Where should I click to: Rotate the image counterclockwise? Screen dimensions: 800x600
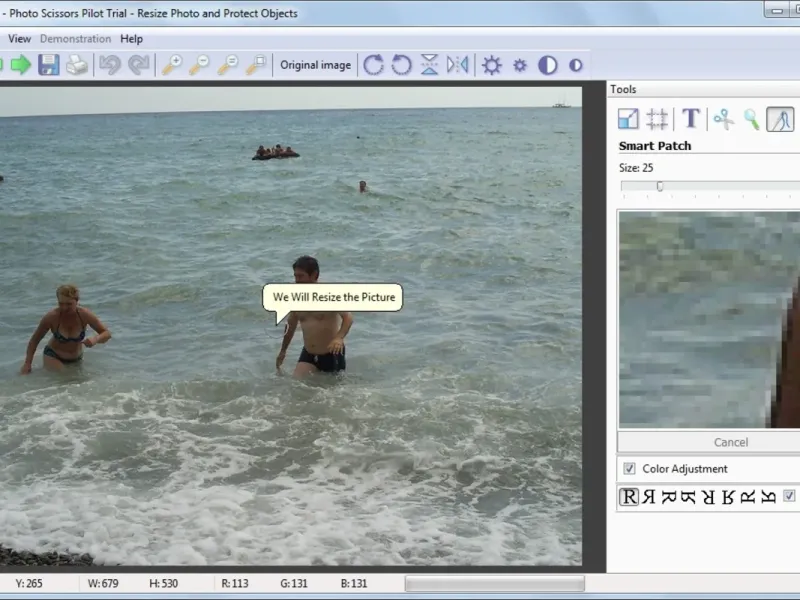402,65
